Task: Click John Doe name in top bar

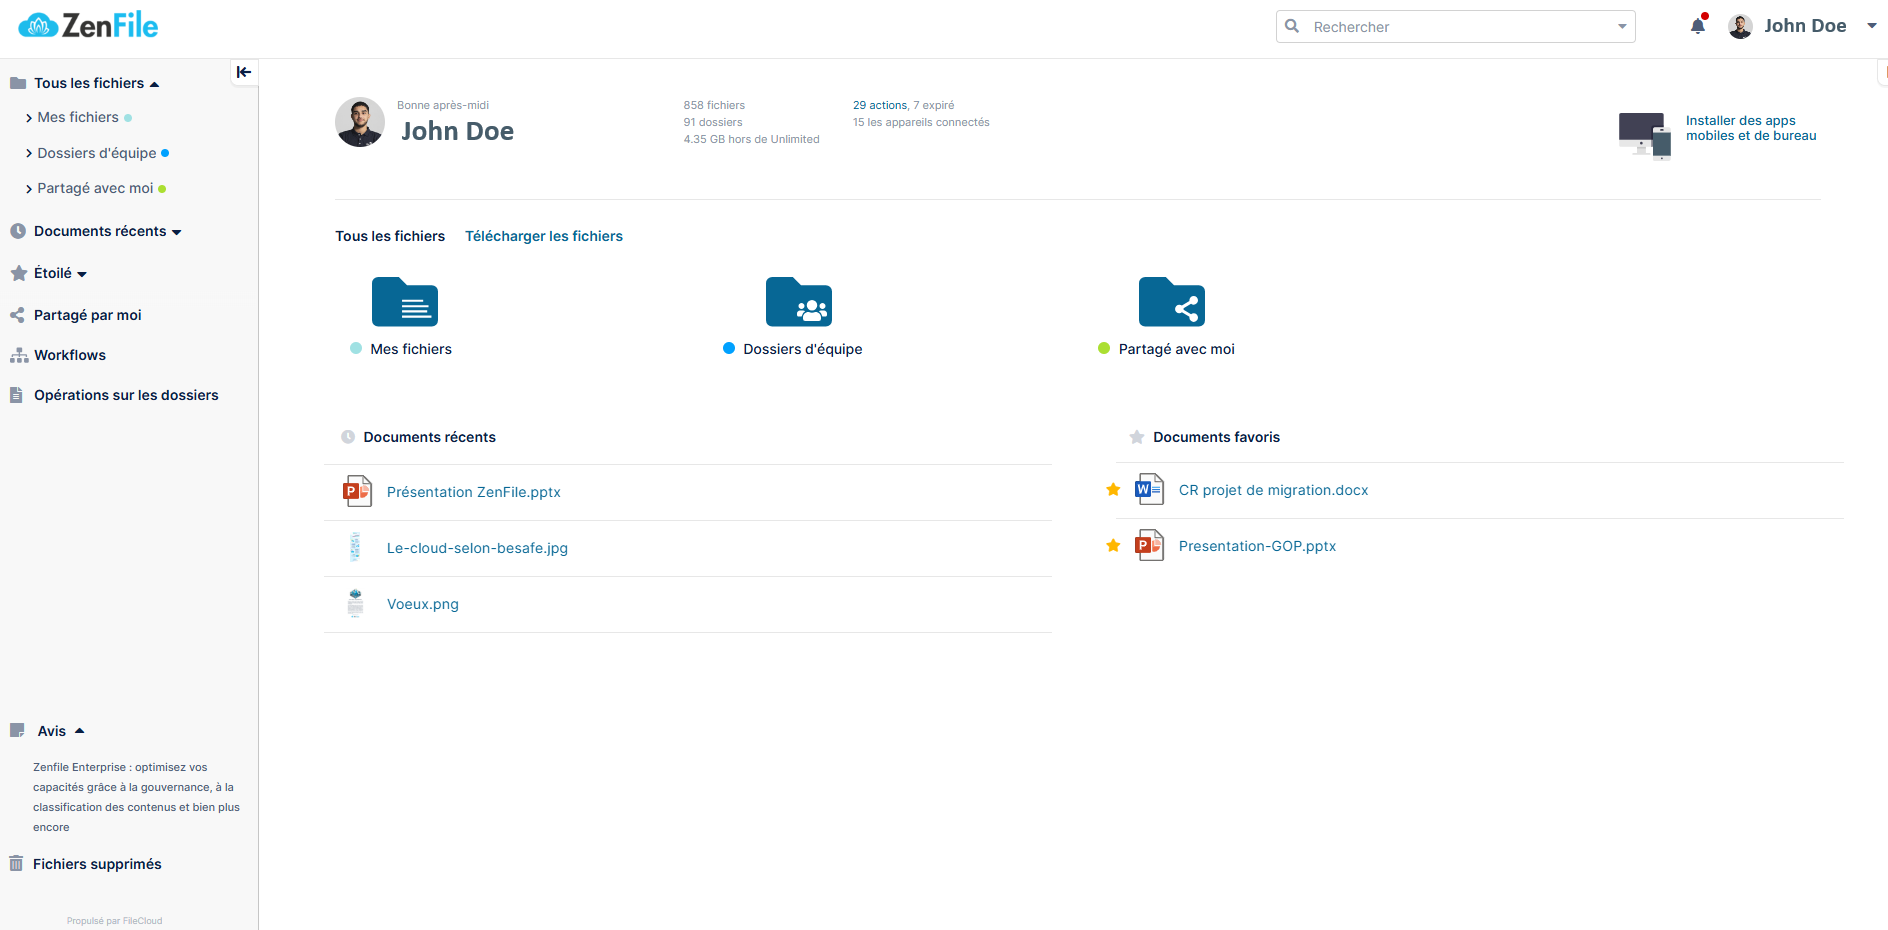Action: (x=1805, y=26)
